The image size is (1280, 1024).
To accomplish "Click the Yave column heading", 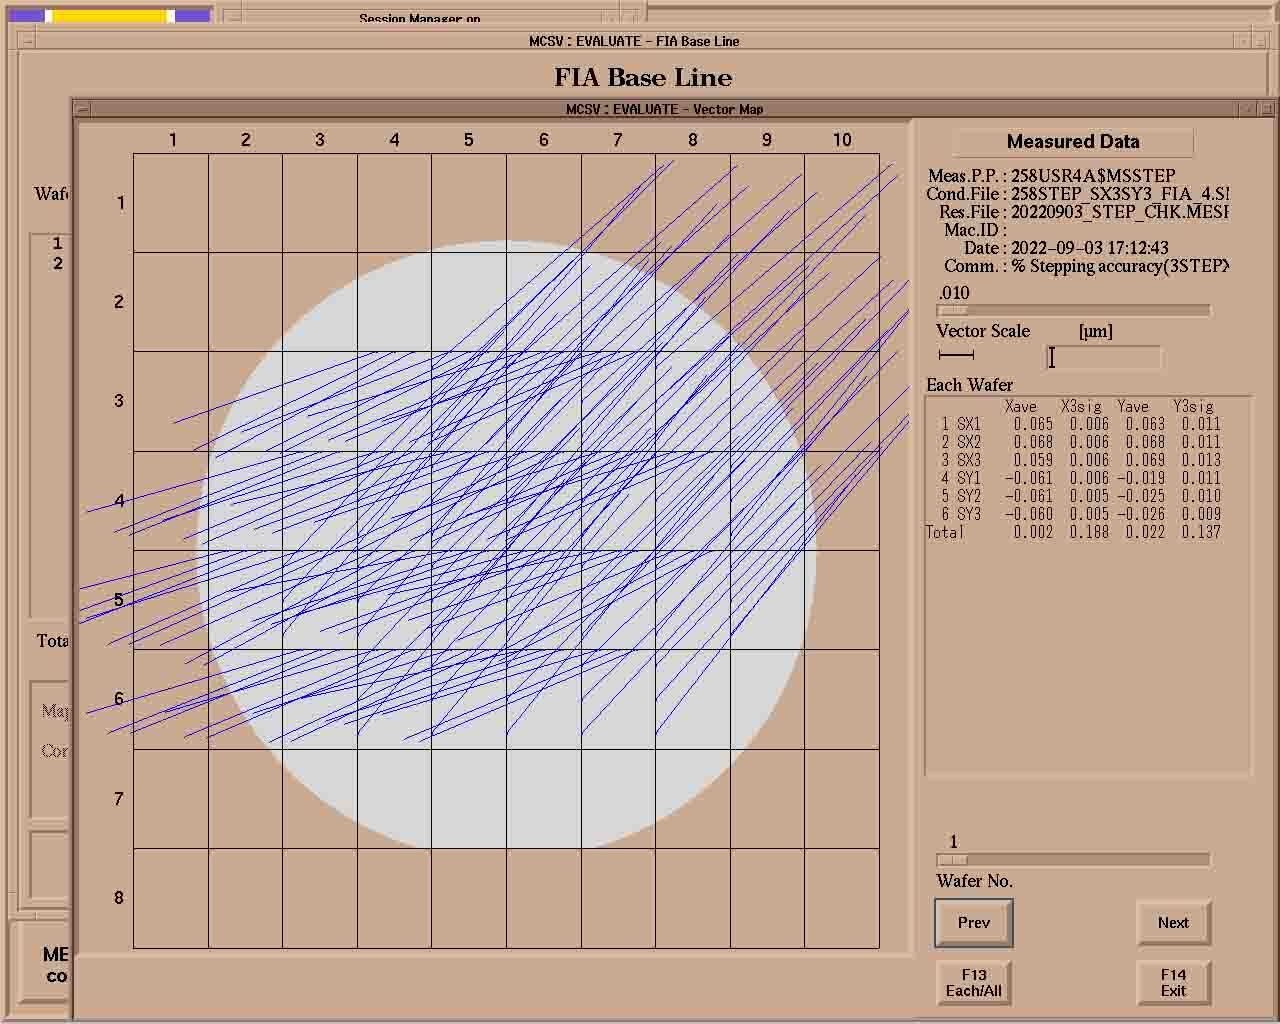I will 1133,406.
